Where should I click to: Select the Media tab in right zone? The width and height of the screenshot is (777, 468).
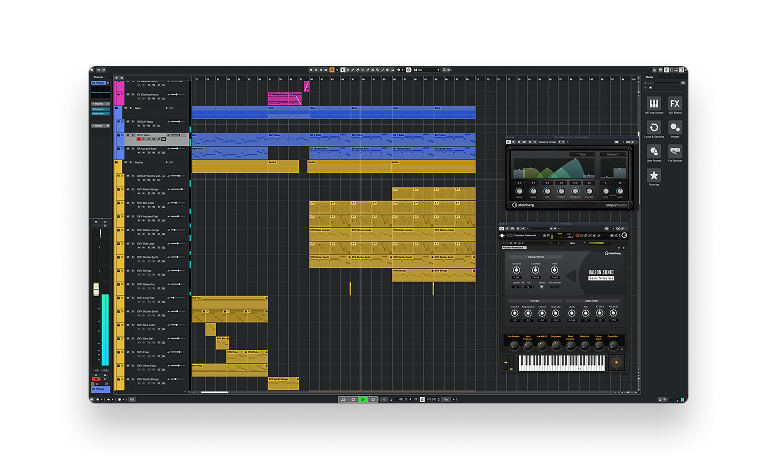650,77
